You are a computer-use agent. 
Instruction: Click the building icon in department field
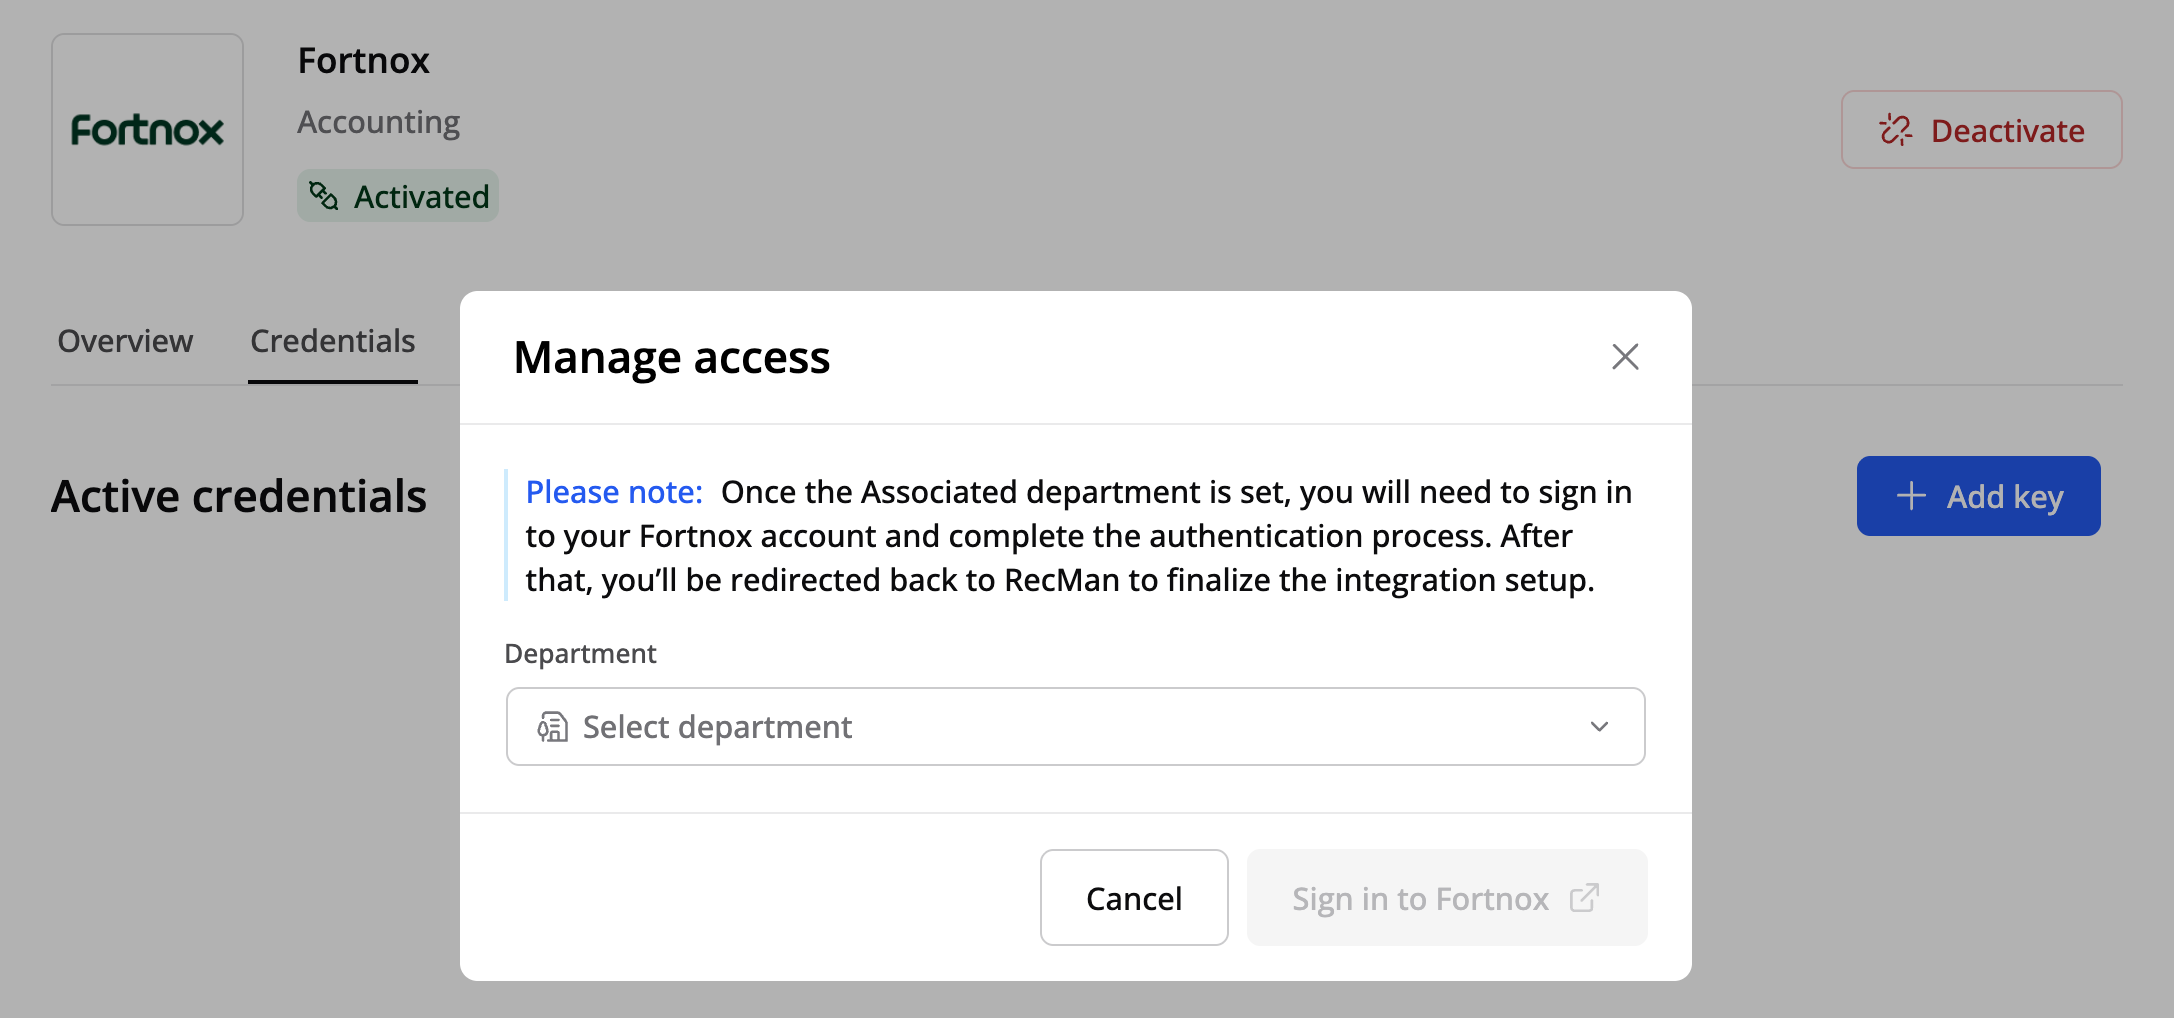tap(552, 727)
